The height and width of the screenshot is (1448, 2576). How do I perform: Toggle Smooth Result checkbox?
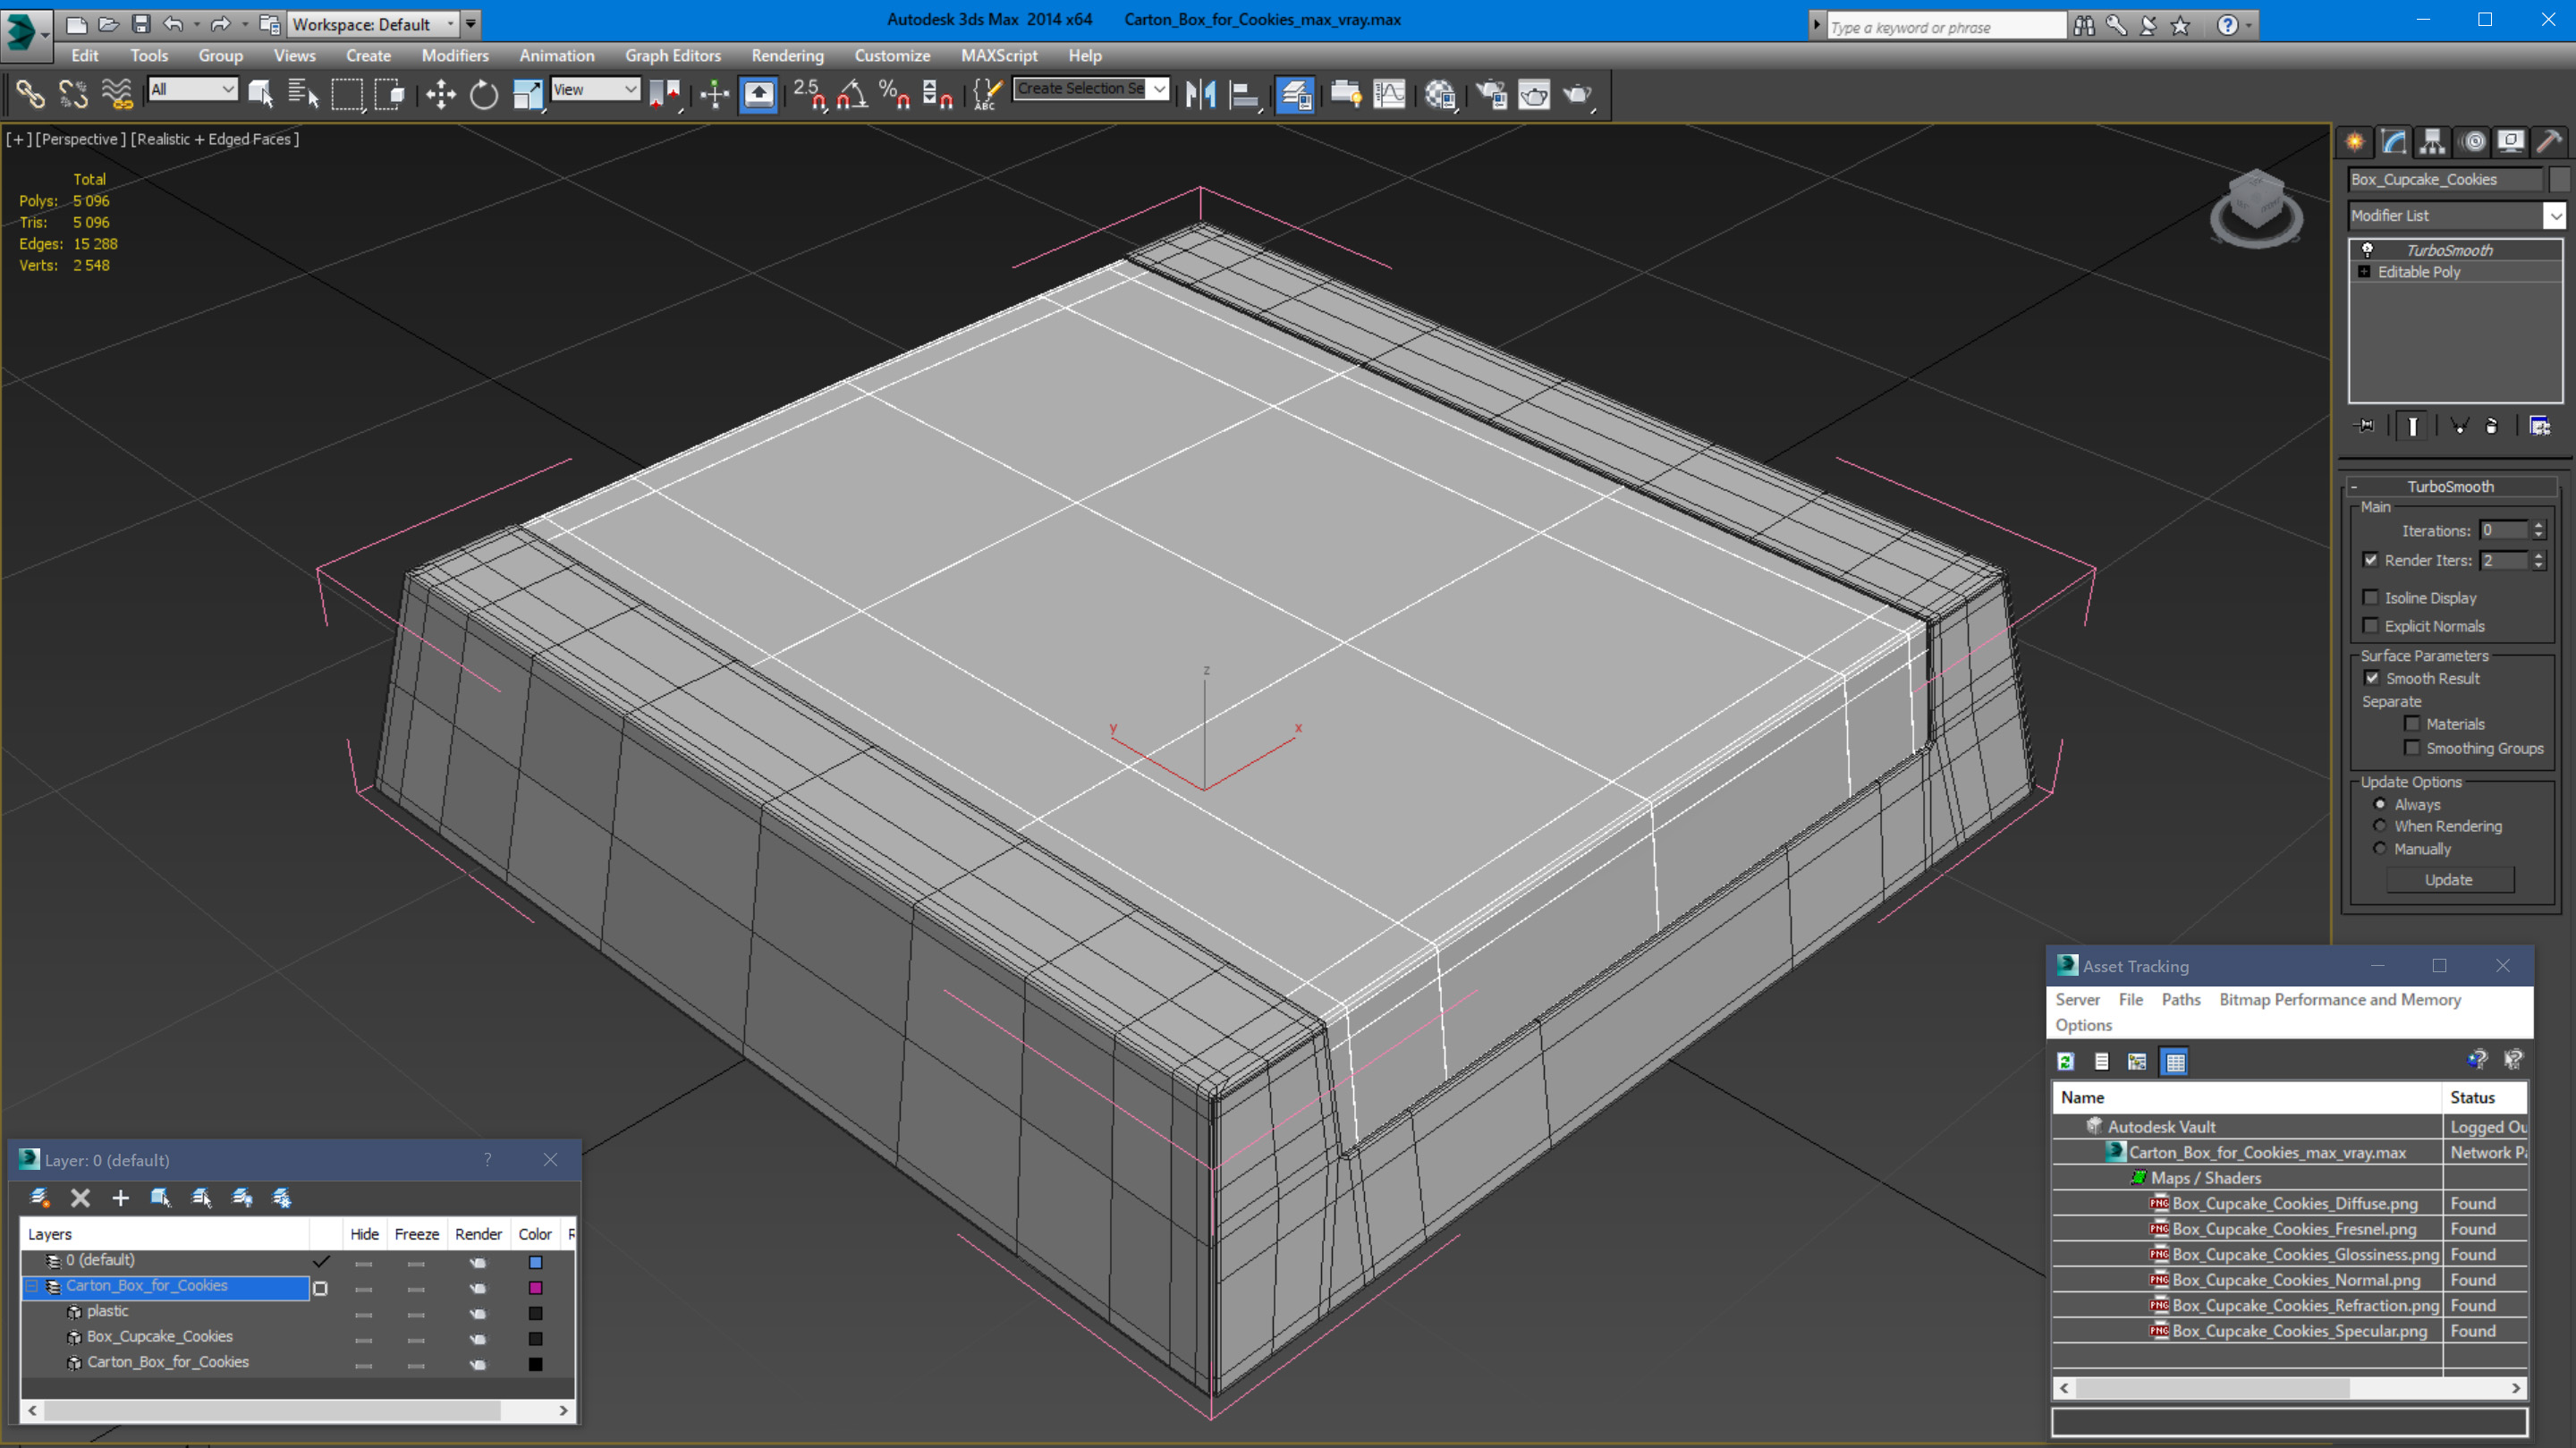click(2372, 678)
